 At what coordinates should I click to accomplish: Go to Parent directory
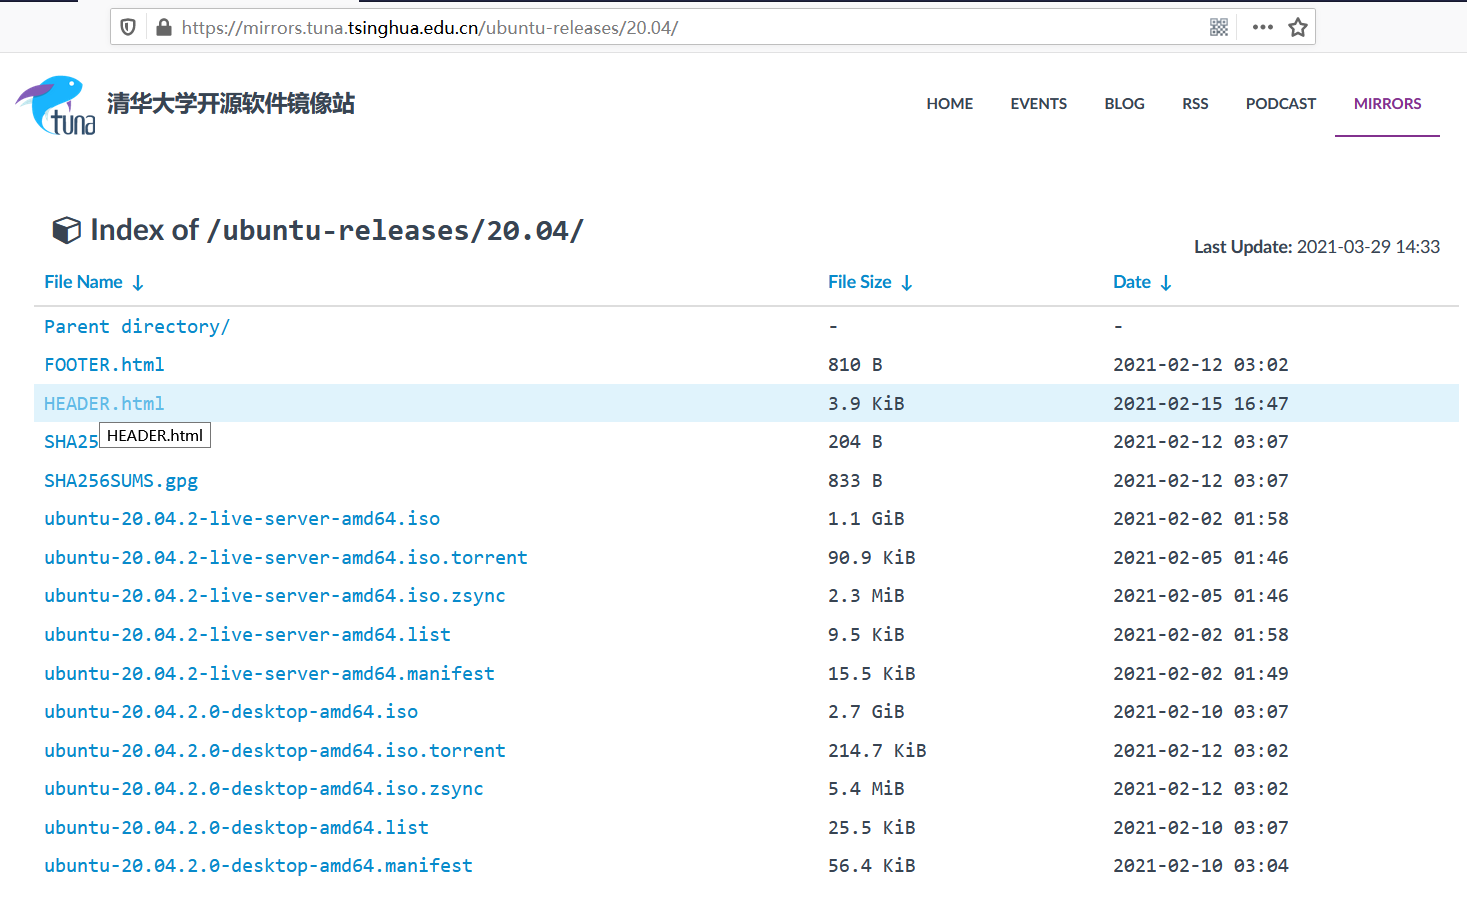click(x=137, y=327)
